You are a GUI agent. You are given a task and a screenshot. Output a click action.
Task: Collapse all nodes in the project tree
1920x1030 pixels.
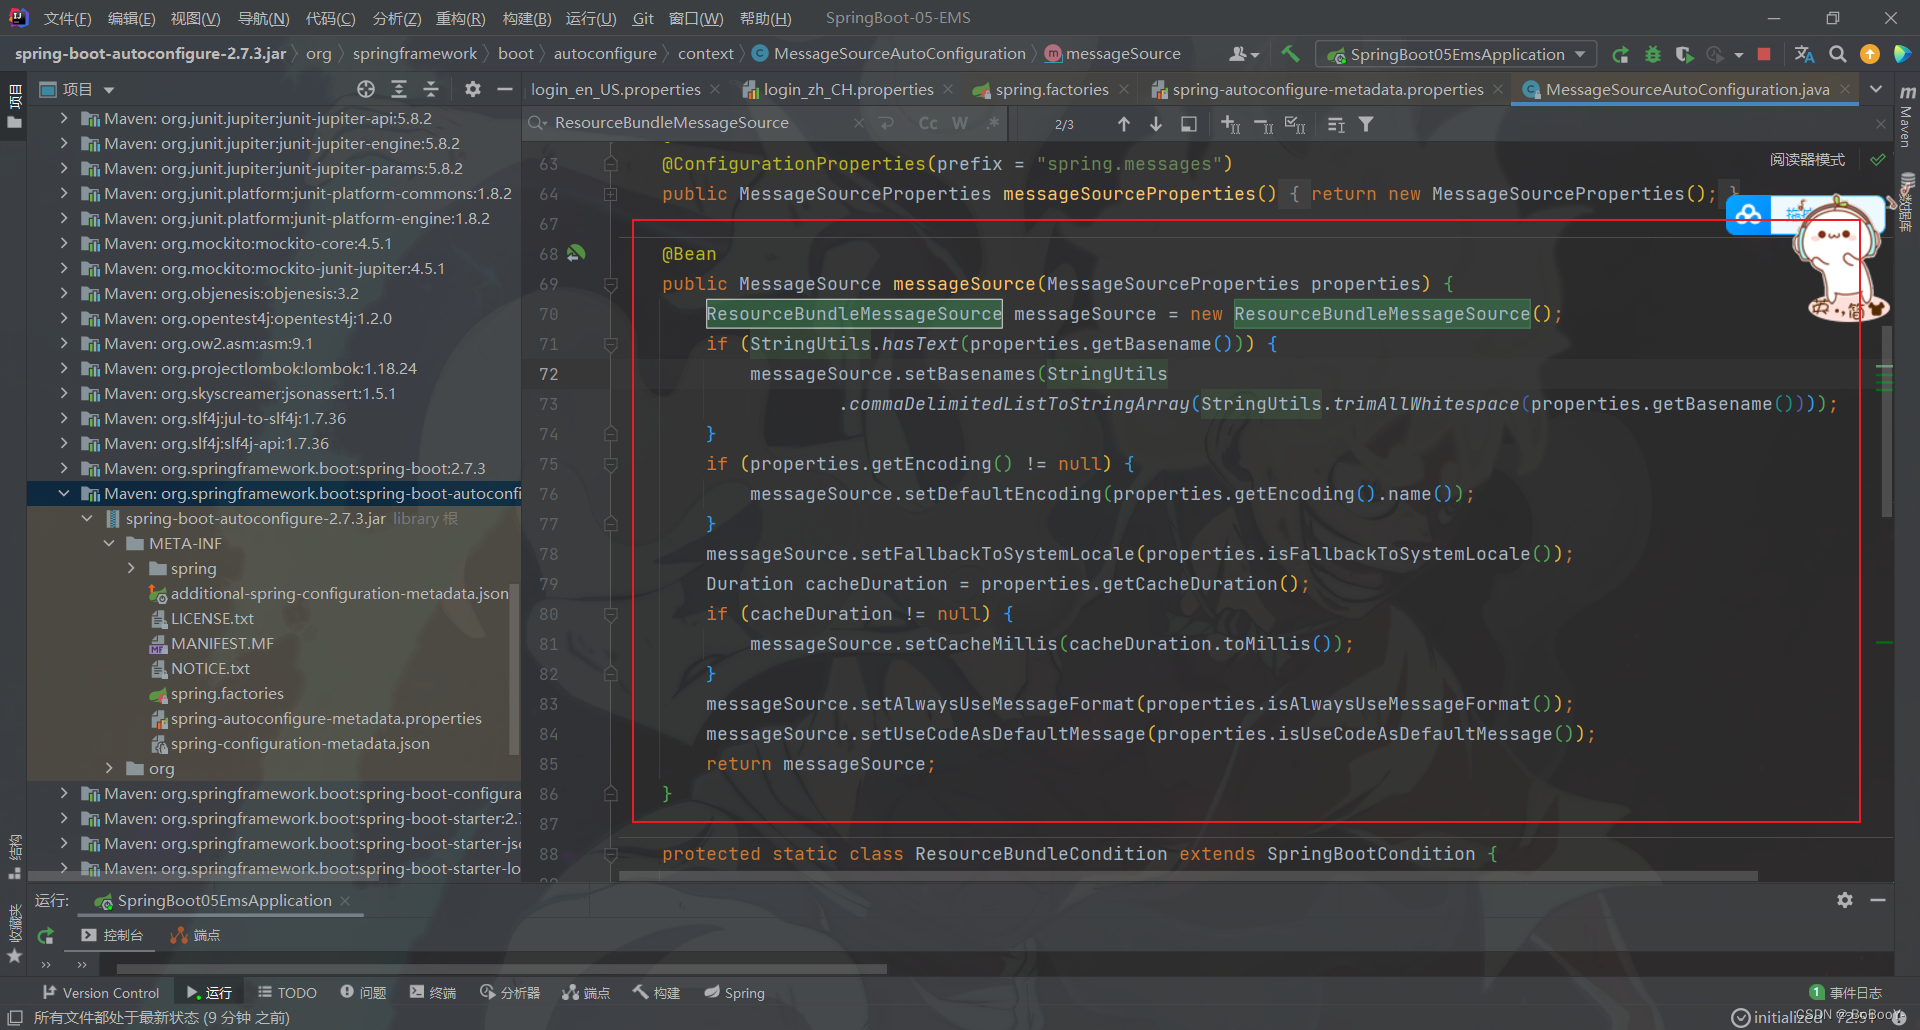pos(431,89)
